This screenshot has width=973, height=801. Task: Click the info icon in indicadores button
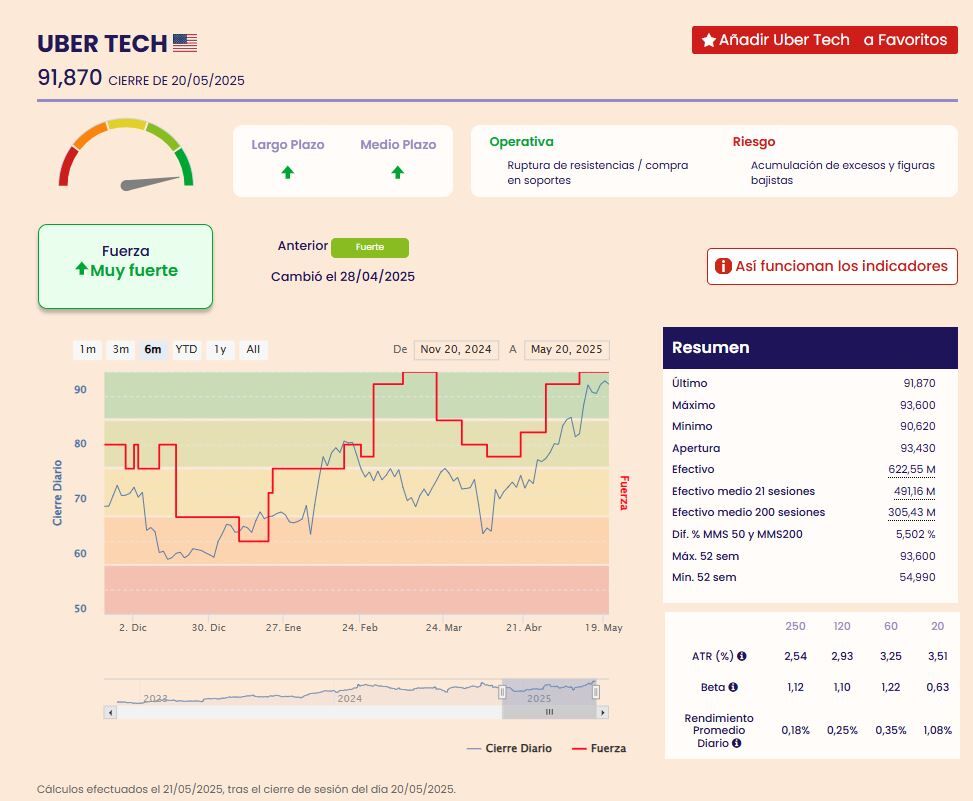(723, 266)
